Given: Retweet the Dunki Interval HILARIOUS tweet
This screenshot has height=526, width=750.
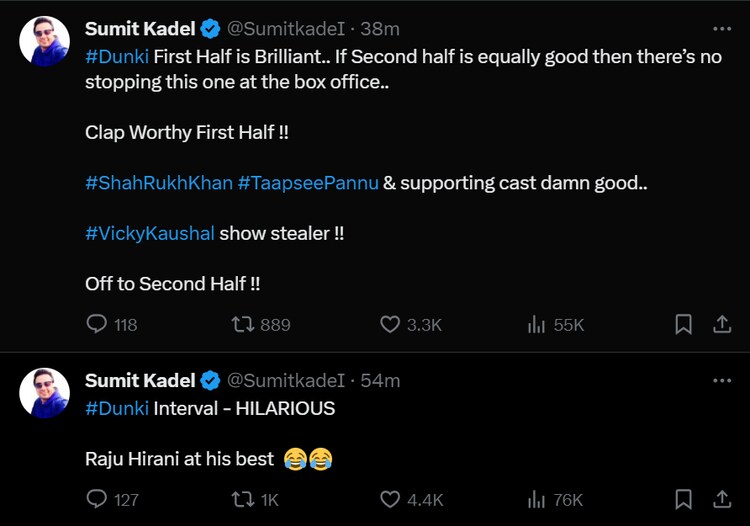Looking at the screenshot, I should coord(242,498).
